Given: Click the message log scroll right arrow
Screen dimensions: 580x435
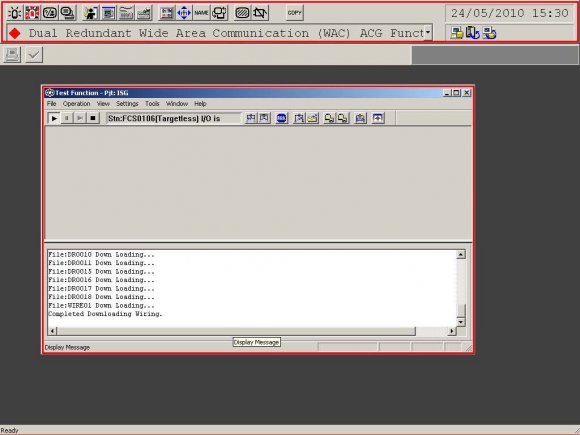Looking at the screenshot, I should [451, 331].
